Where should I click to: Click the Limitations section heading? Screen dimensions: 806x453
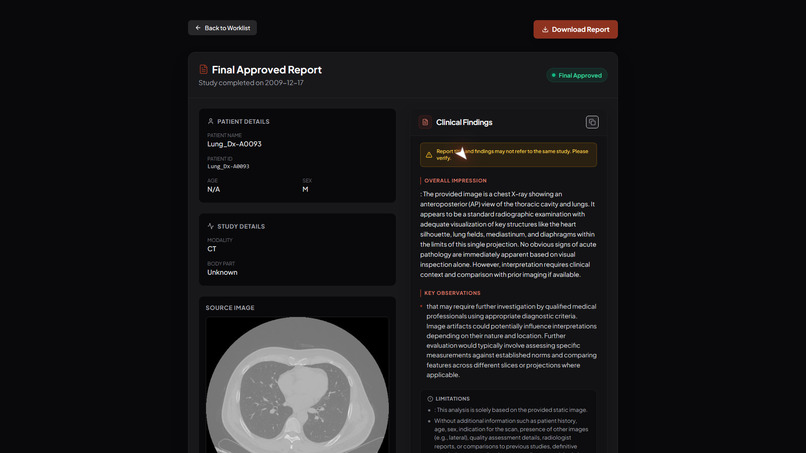(x=452, y=398)
